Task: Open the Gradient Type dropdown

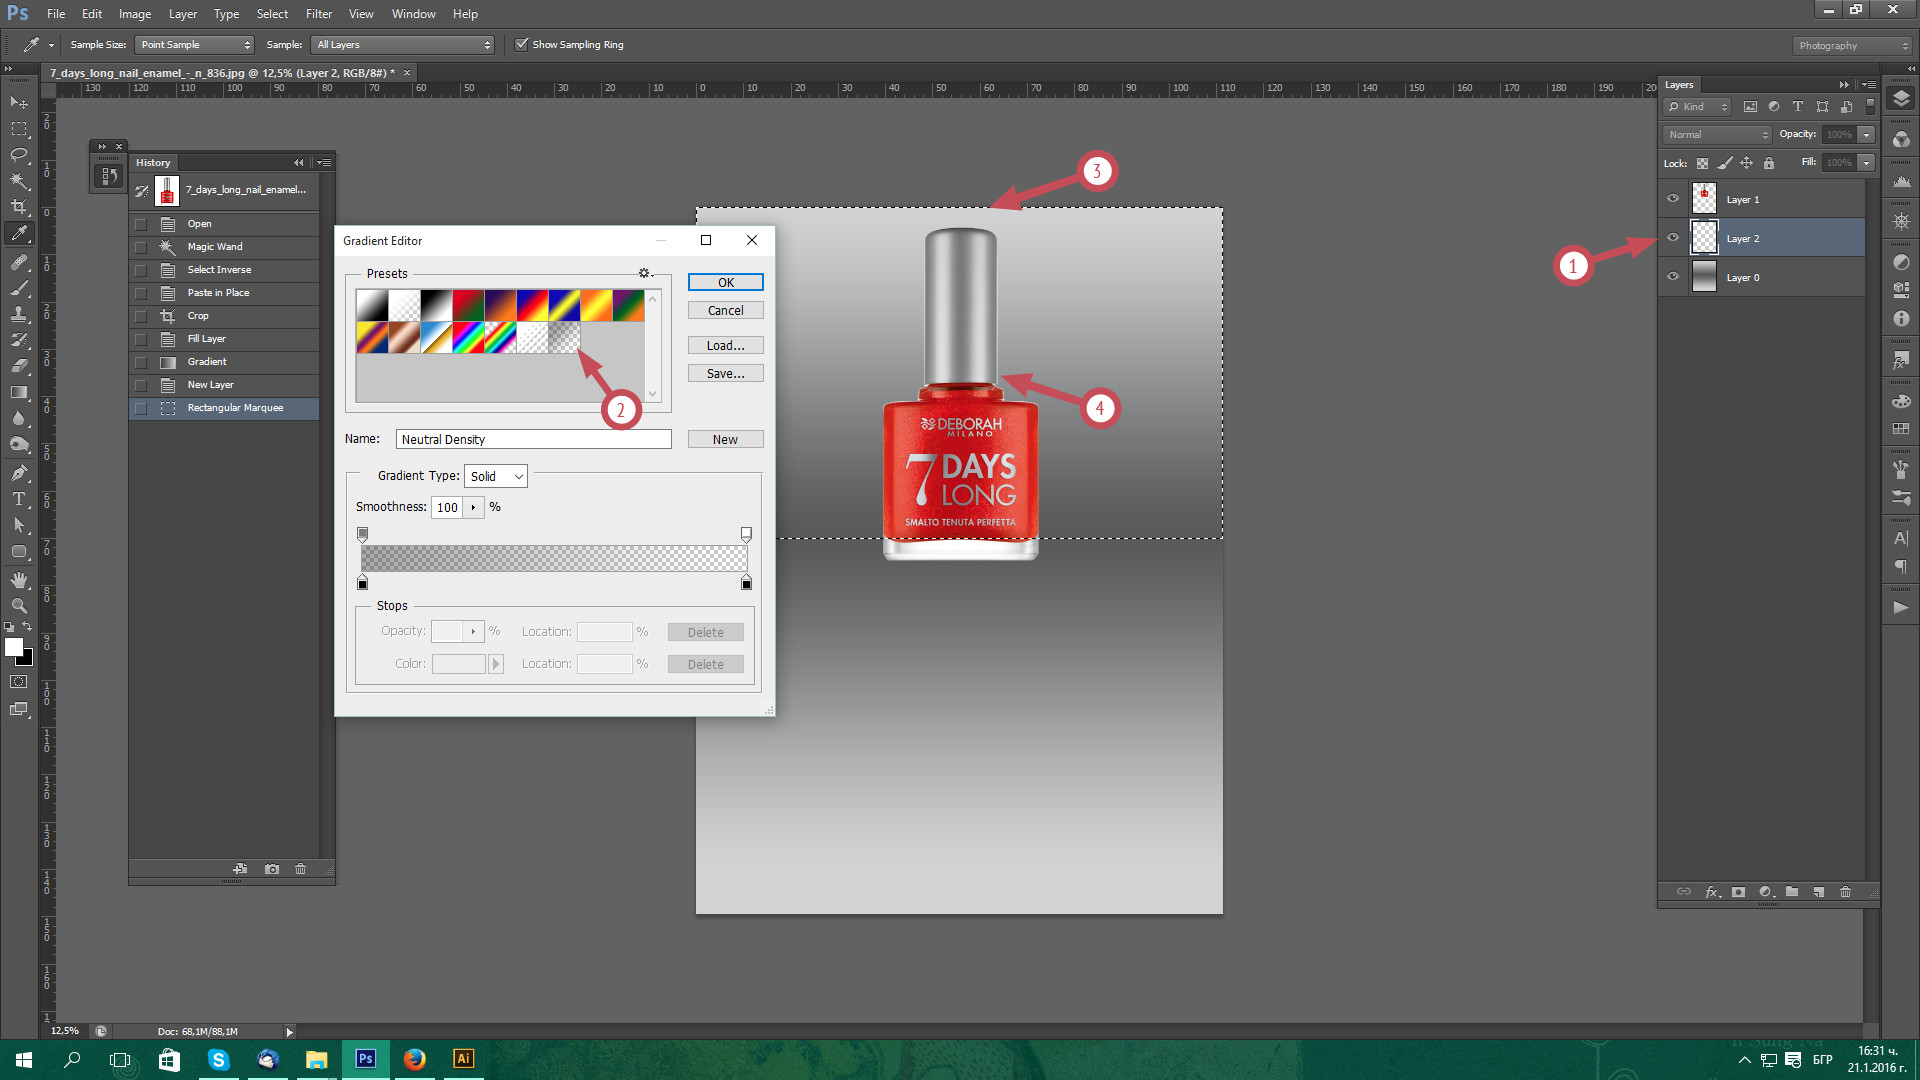Action: click(x=496, y=477)
